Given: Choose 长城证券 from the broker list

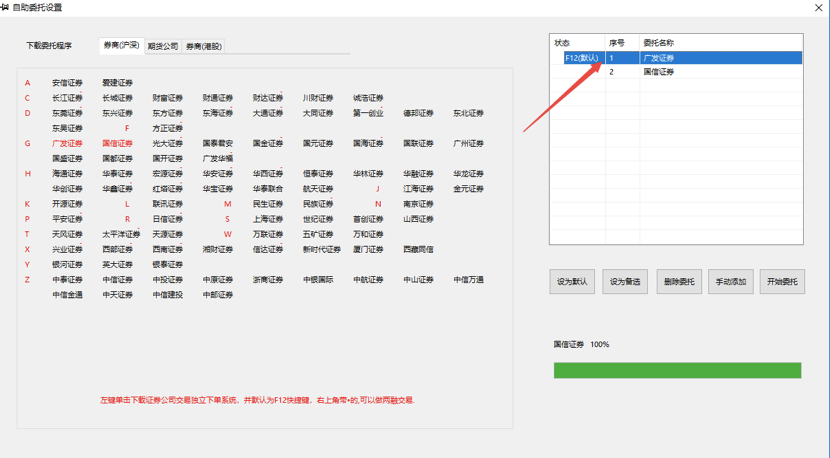Looking at the screenshot, I should click(118, 98).
